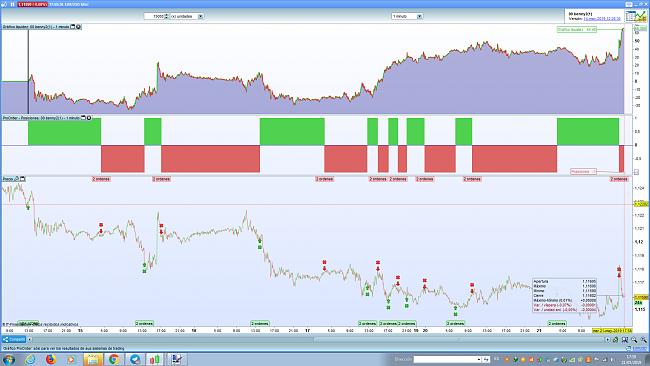Open the units type dropdown
This screenshot has width=650, height=366.
coord(201,16)
